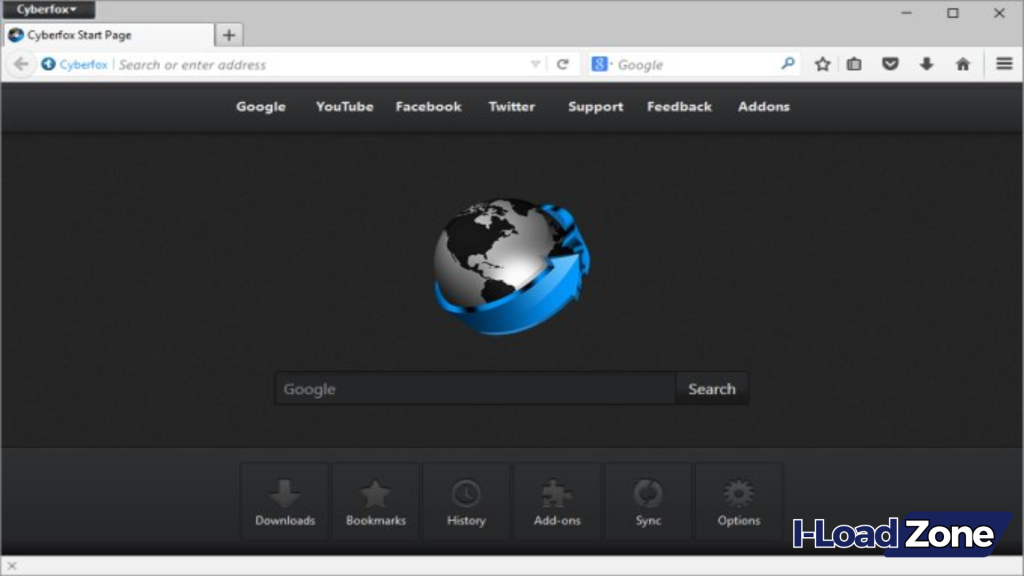Open Options with the gear tile

[x=738, y=500]
